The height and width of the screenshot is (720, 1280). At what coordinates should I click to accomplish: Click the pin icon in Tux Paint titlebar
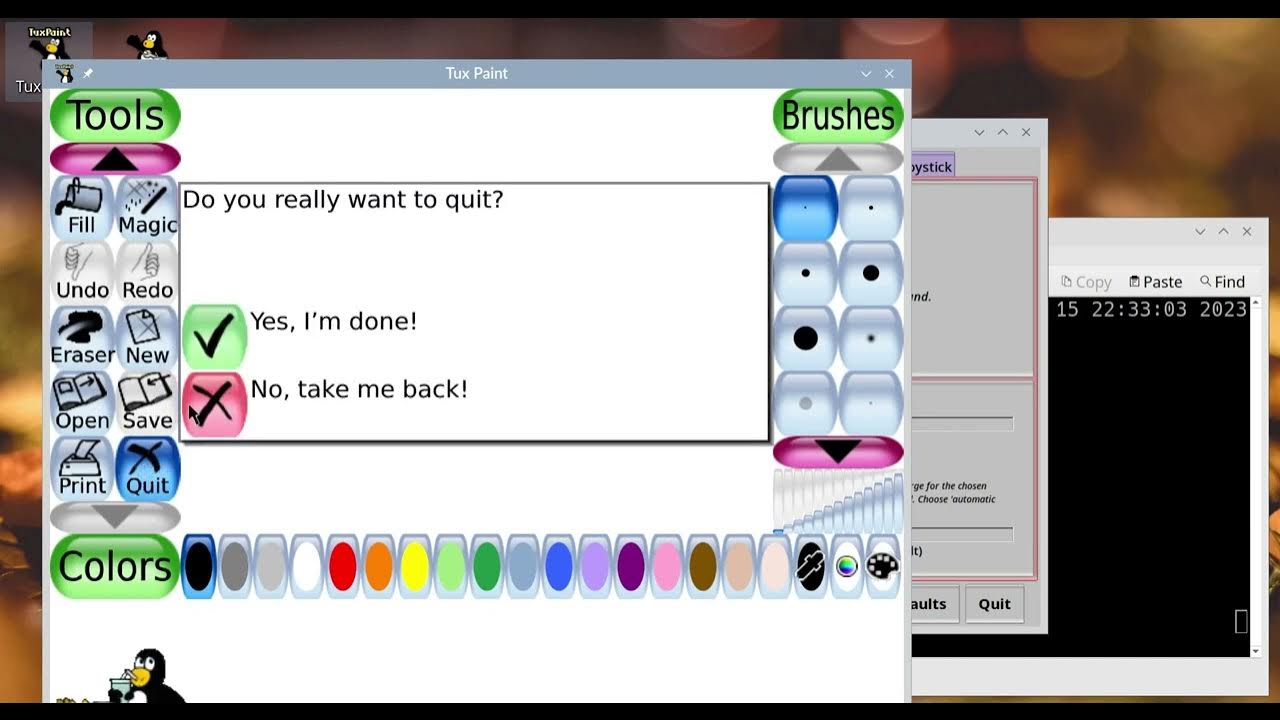point(87,74)
